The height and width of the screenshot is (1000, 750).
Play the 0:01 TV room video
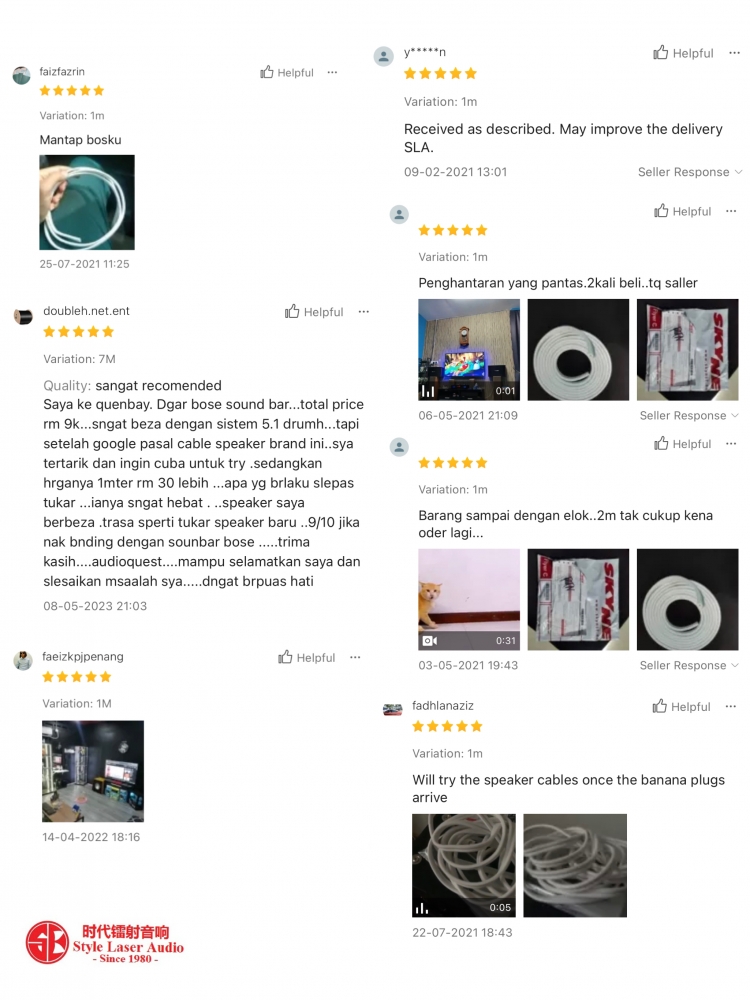point(469,349)
